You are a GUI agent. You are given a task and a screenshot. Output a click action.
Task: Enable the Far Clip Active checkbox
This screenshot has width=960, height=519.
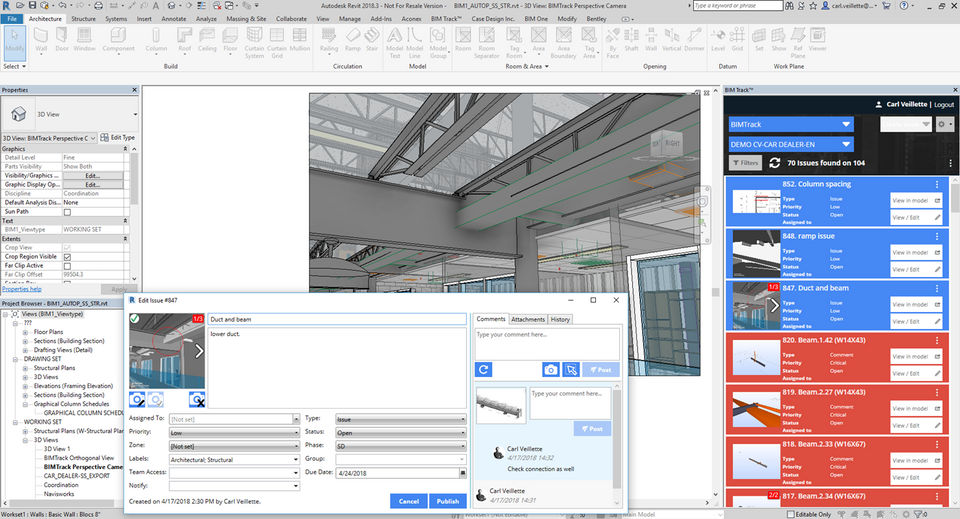68,265
